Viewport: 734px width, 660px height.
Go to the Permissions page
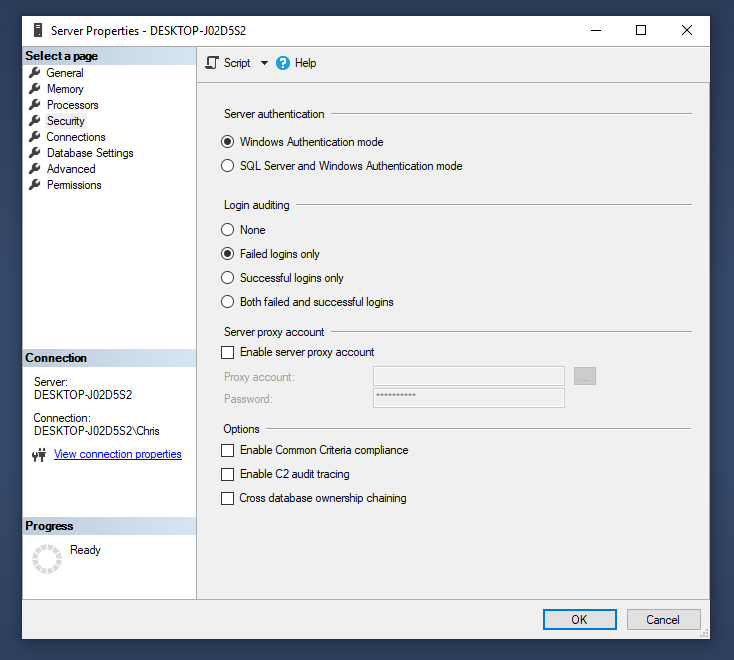pyautogui.click(x=74, y=185)
